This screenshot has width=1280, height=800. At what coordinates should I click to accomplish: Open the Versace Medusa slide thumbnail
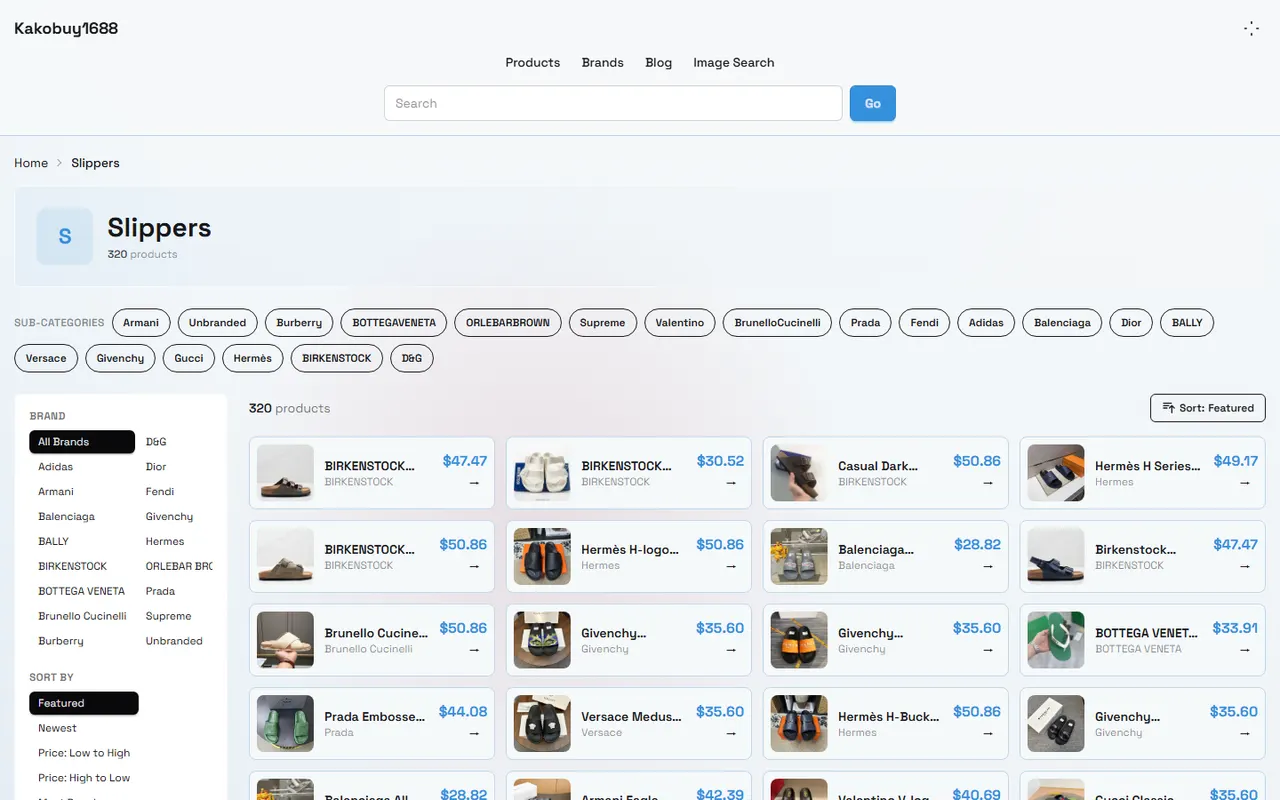(542, 724)
